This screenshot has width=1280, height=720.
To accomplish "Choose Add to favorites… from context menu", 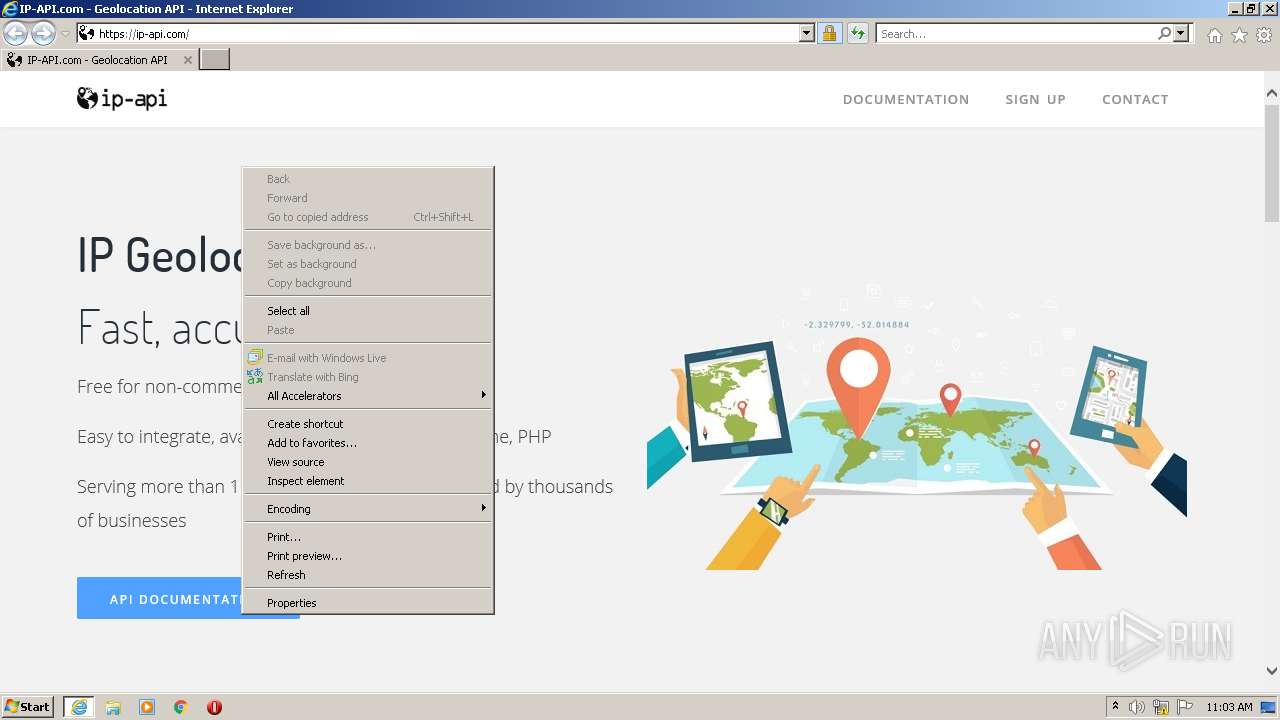I will click(x=368, y=443).
